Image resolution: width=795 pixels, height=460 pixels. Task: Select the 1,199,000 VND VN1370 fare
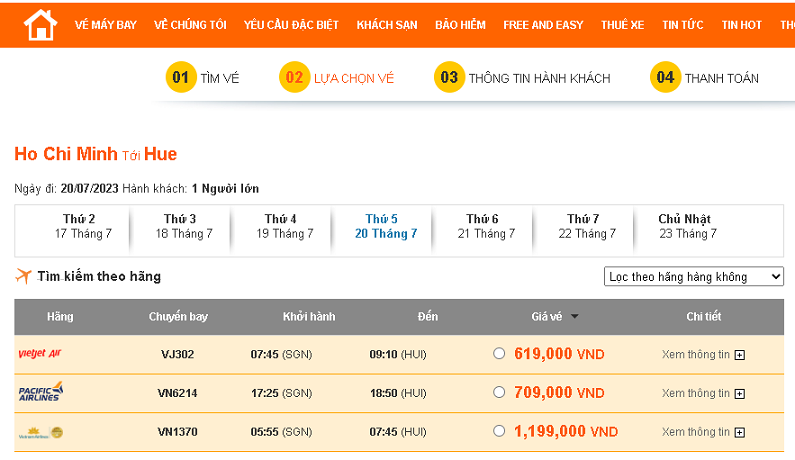coord(499,431)
